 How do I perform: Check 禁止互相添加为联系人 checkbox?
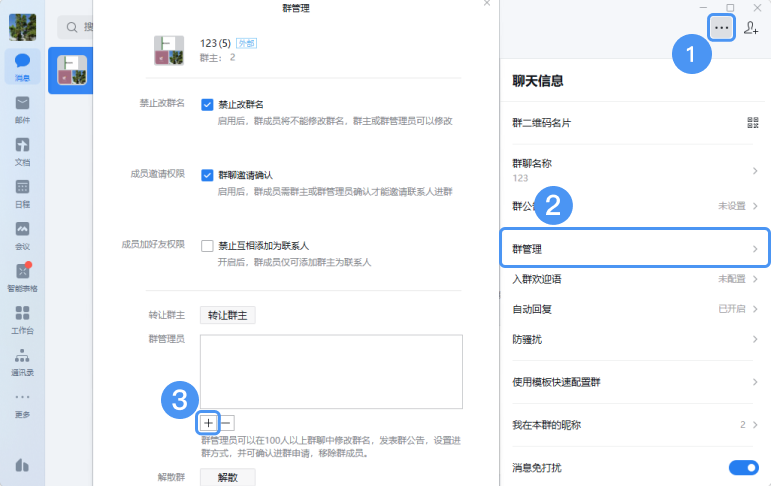(x=207, y=246)
